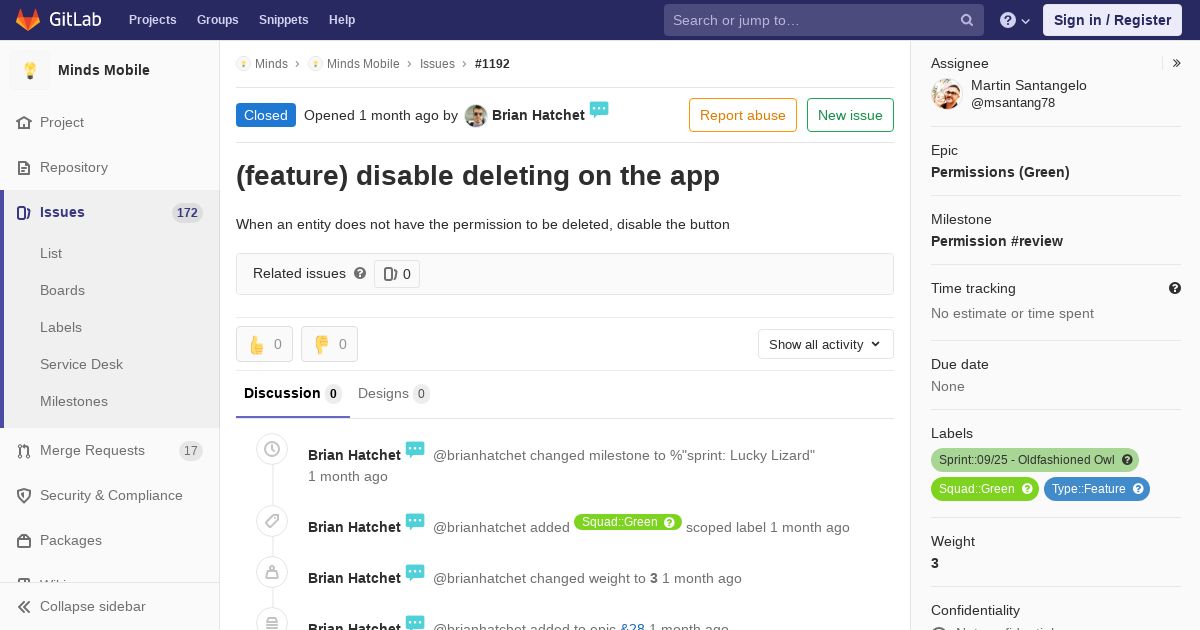The height and width of the screenshot is (630, 1200).
Task: Click the search magnifier icon
Action: [x=967, y=20]
